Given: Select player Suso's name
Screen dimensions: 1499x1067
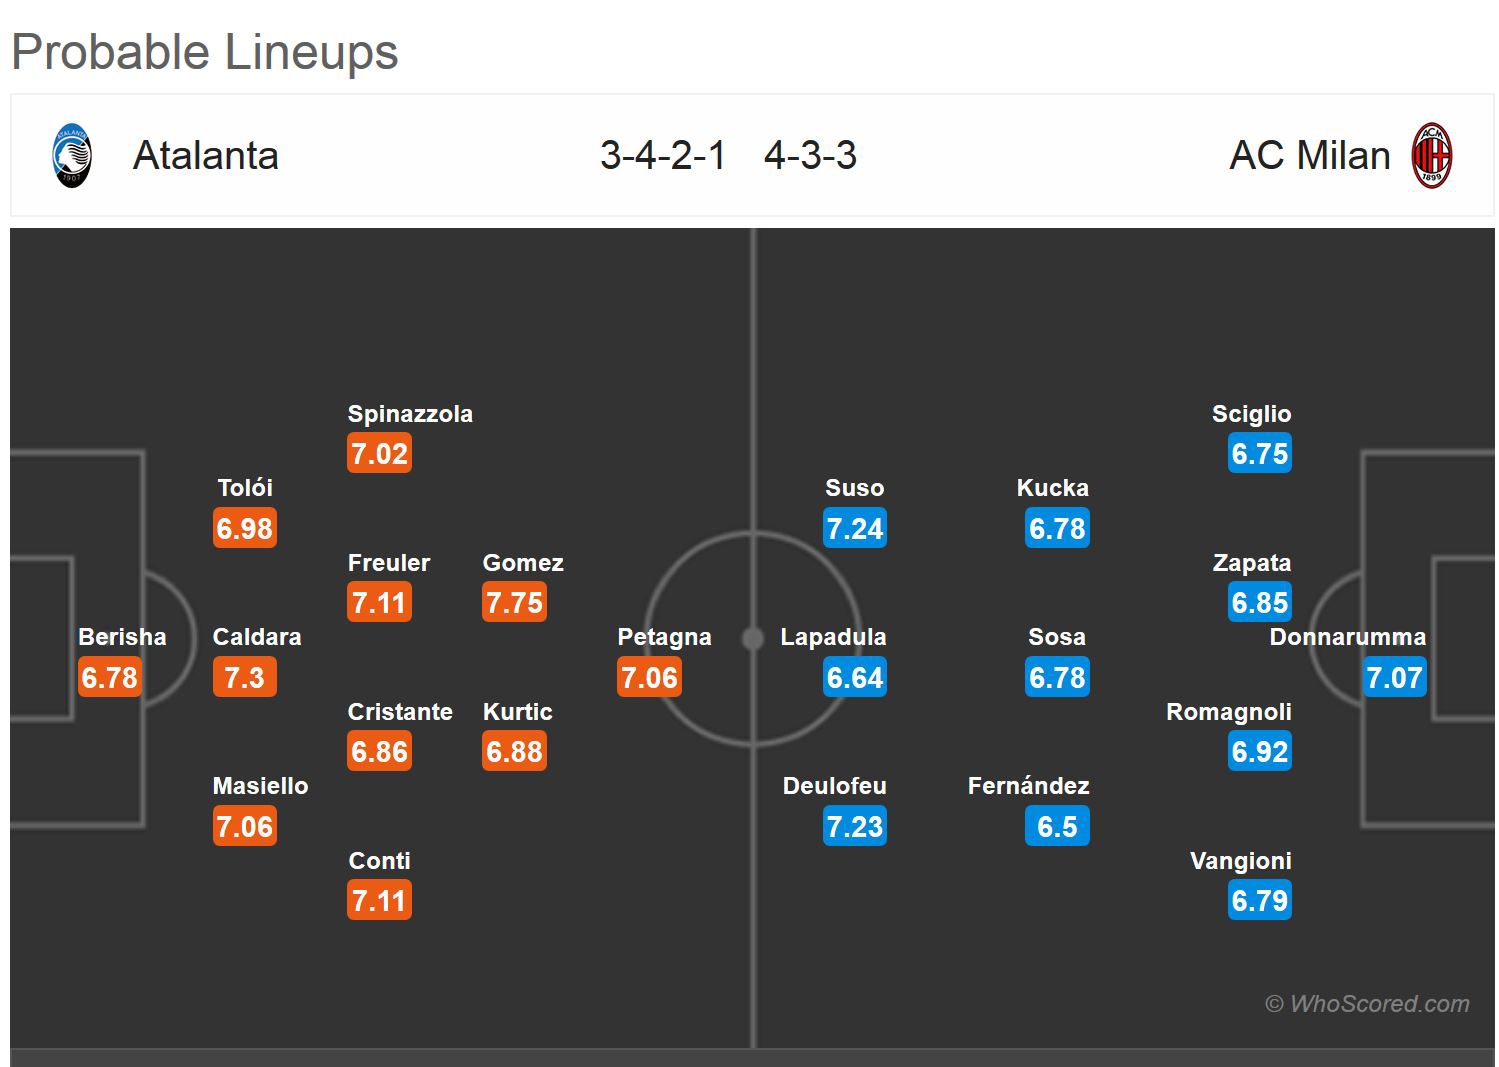Looking at the screenshot, I should [x=854, y=488].
